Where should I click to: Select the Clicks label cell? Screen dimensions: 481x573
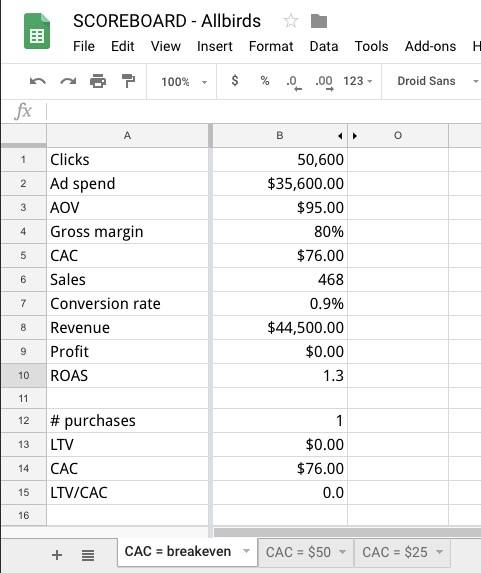(128, 160)
